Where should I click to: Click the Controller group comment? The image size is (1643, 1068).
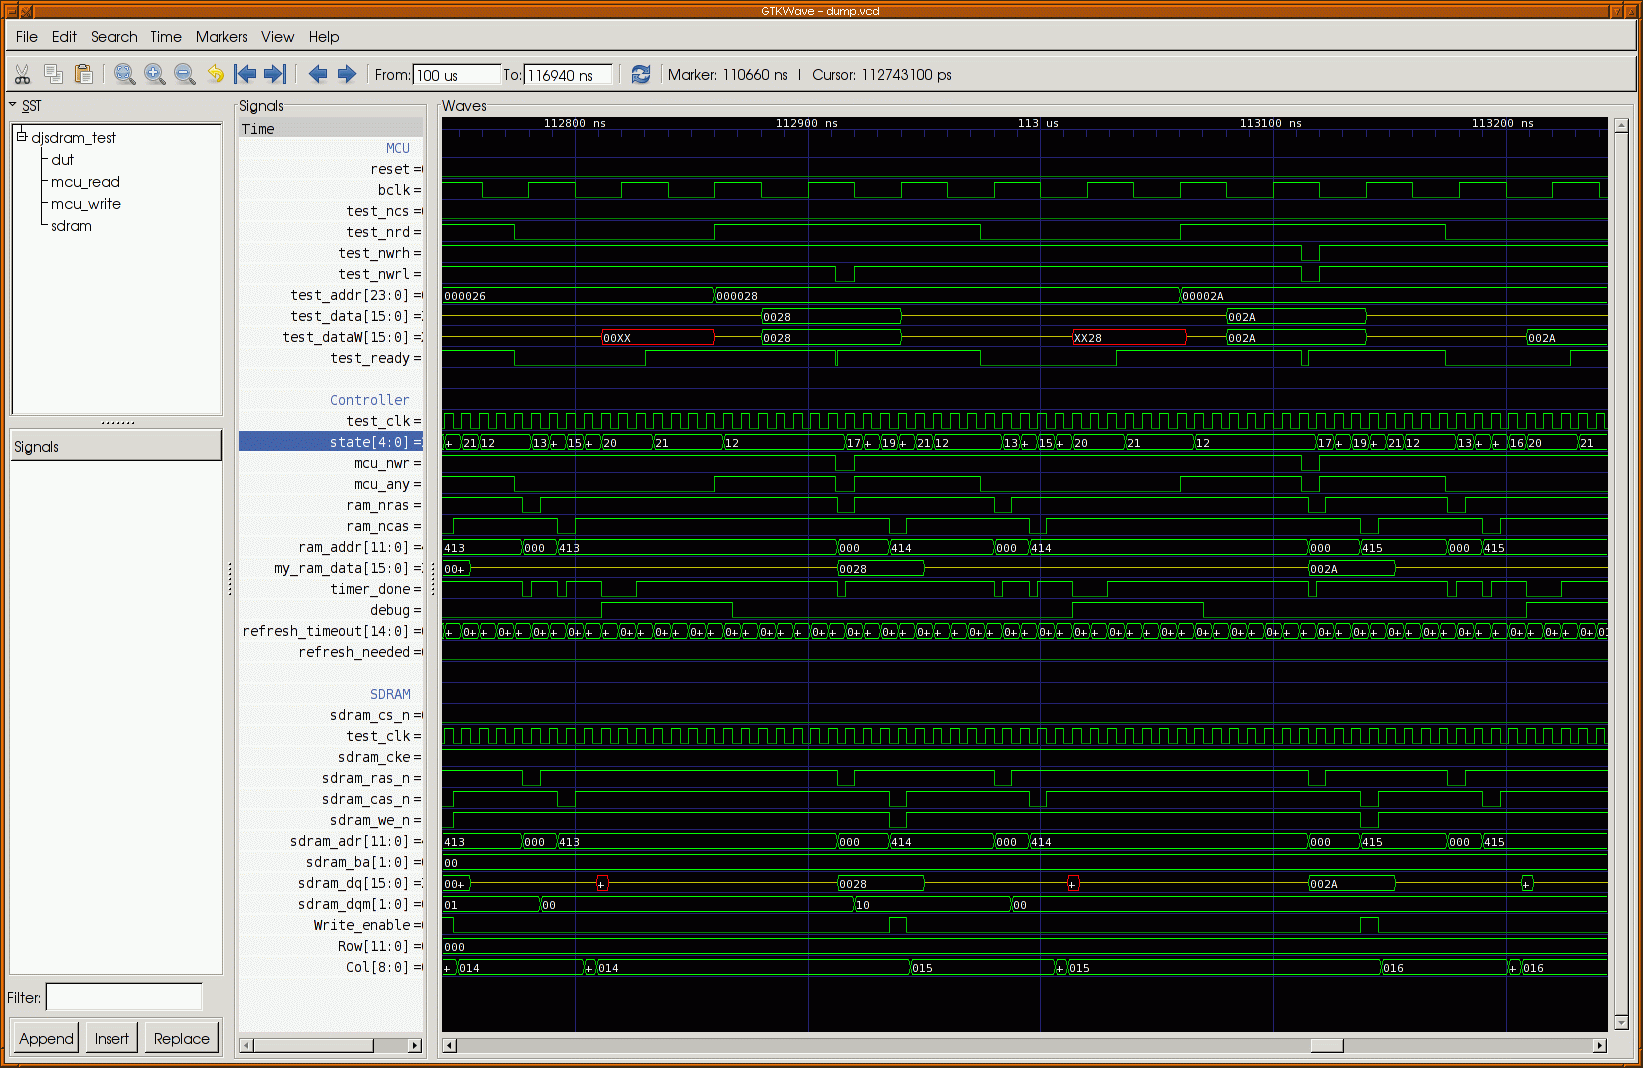369,400
